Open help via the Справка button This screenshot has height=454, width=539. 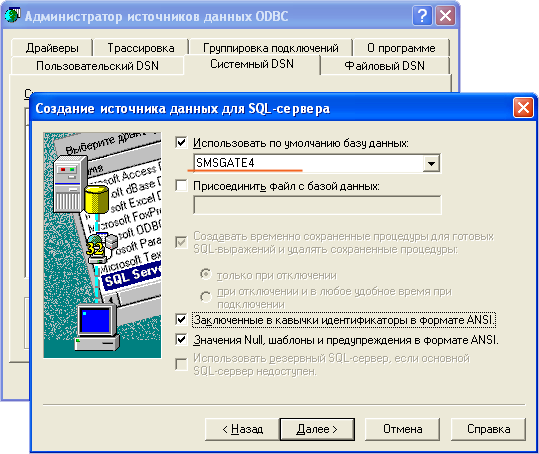pyautogui.click(x=488, y=429)
